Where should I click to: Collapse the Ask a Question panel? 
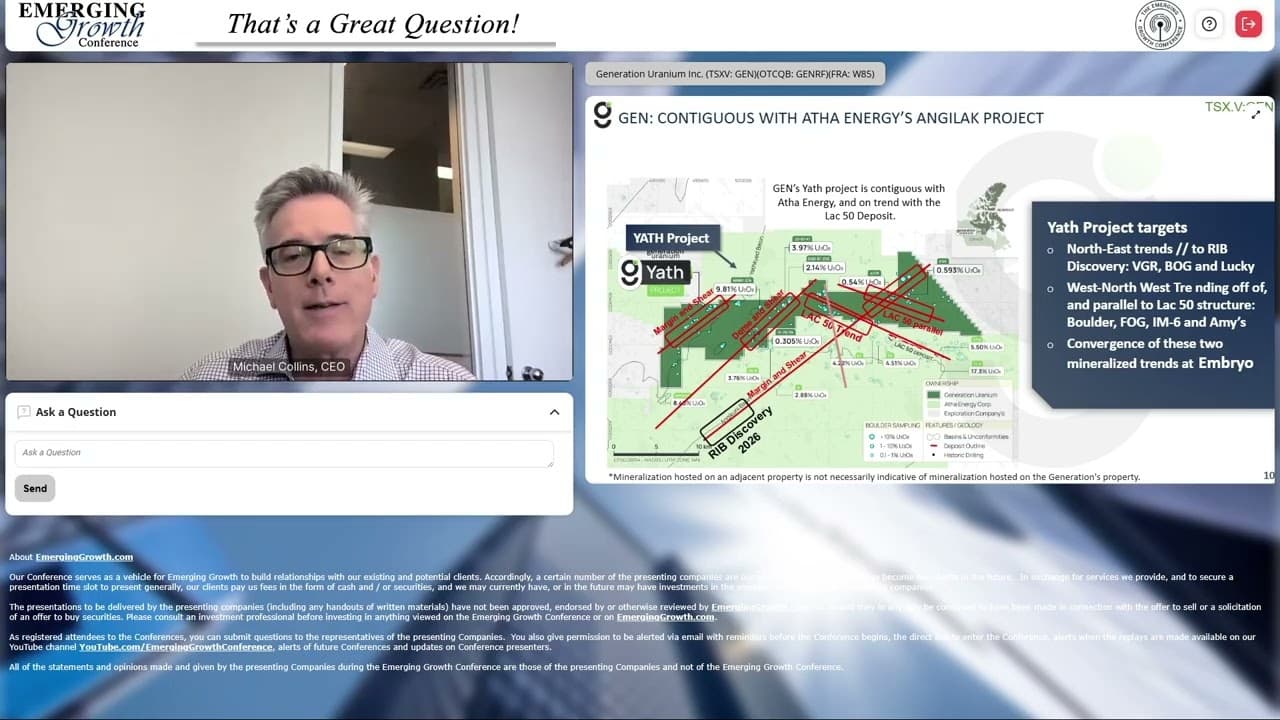554,412
